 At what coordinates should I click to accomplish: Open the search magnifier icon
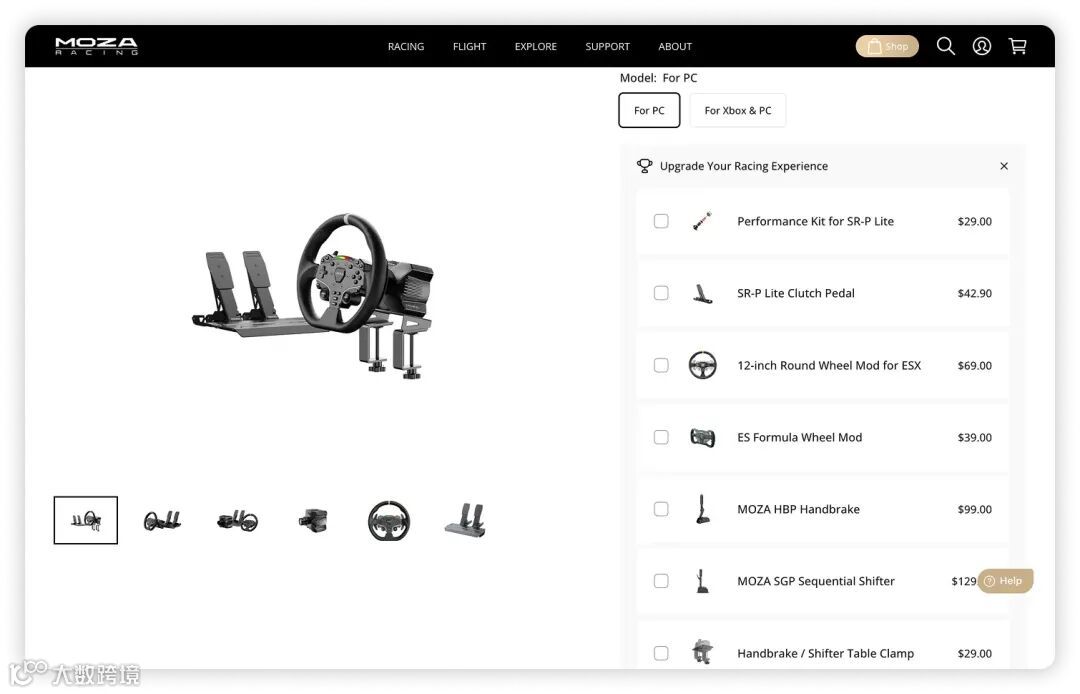click(946, 46)
